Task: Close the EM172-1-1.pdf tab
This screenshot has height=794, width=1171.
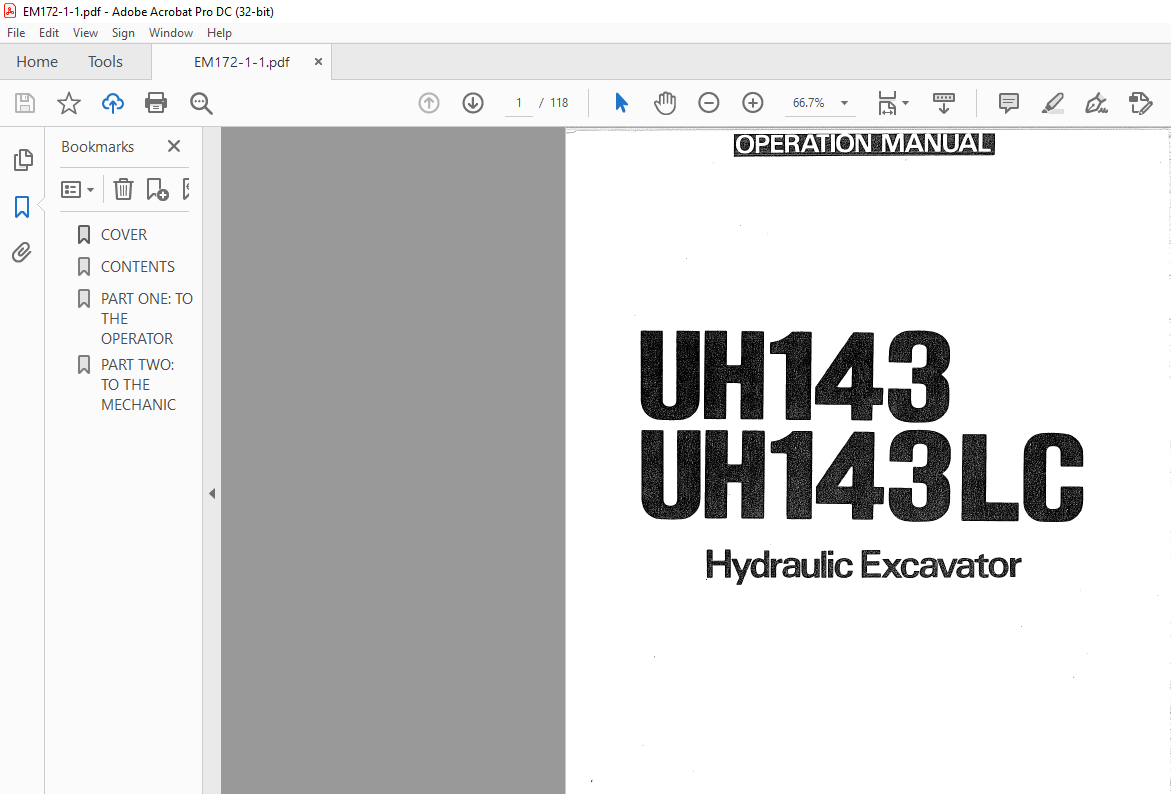Action: (x=318, y=62)
